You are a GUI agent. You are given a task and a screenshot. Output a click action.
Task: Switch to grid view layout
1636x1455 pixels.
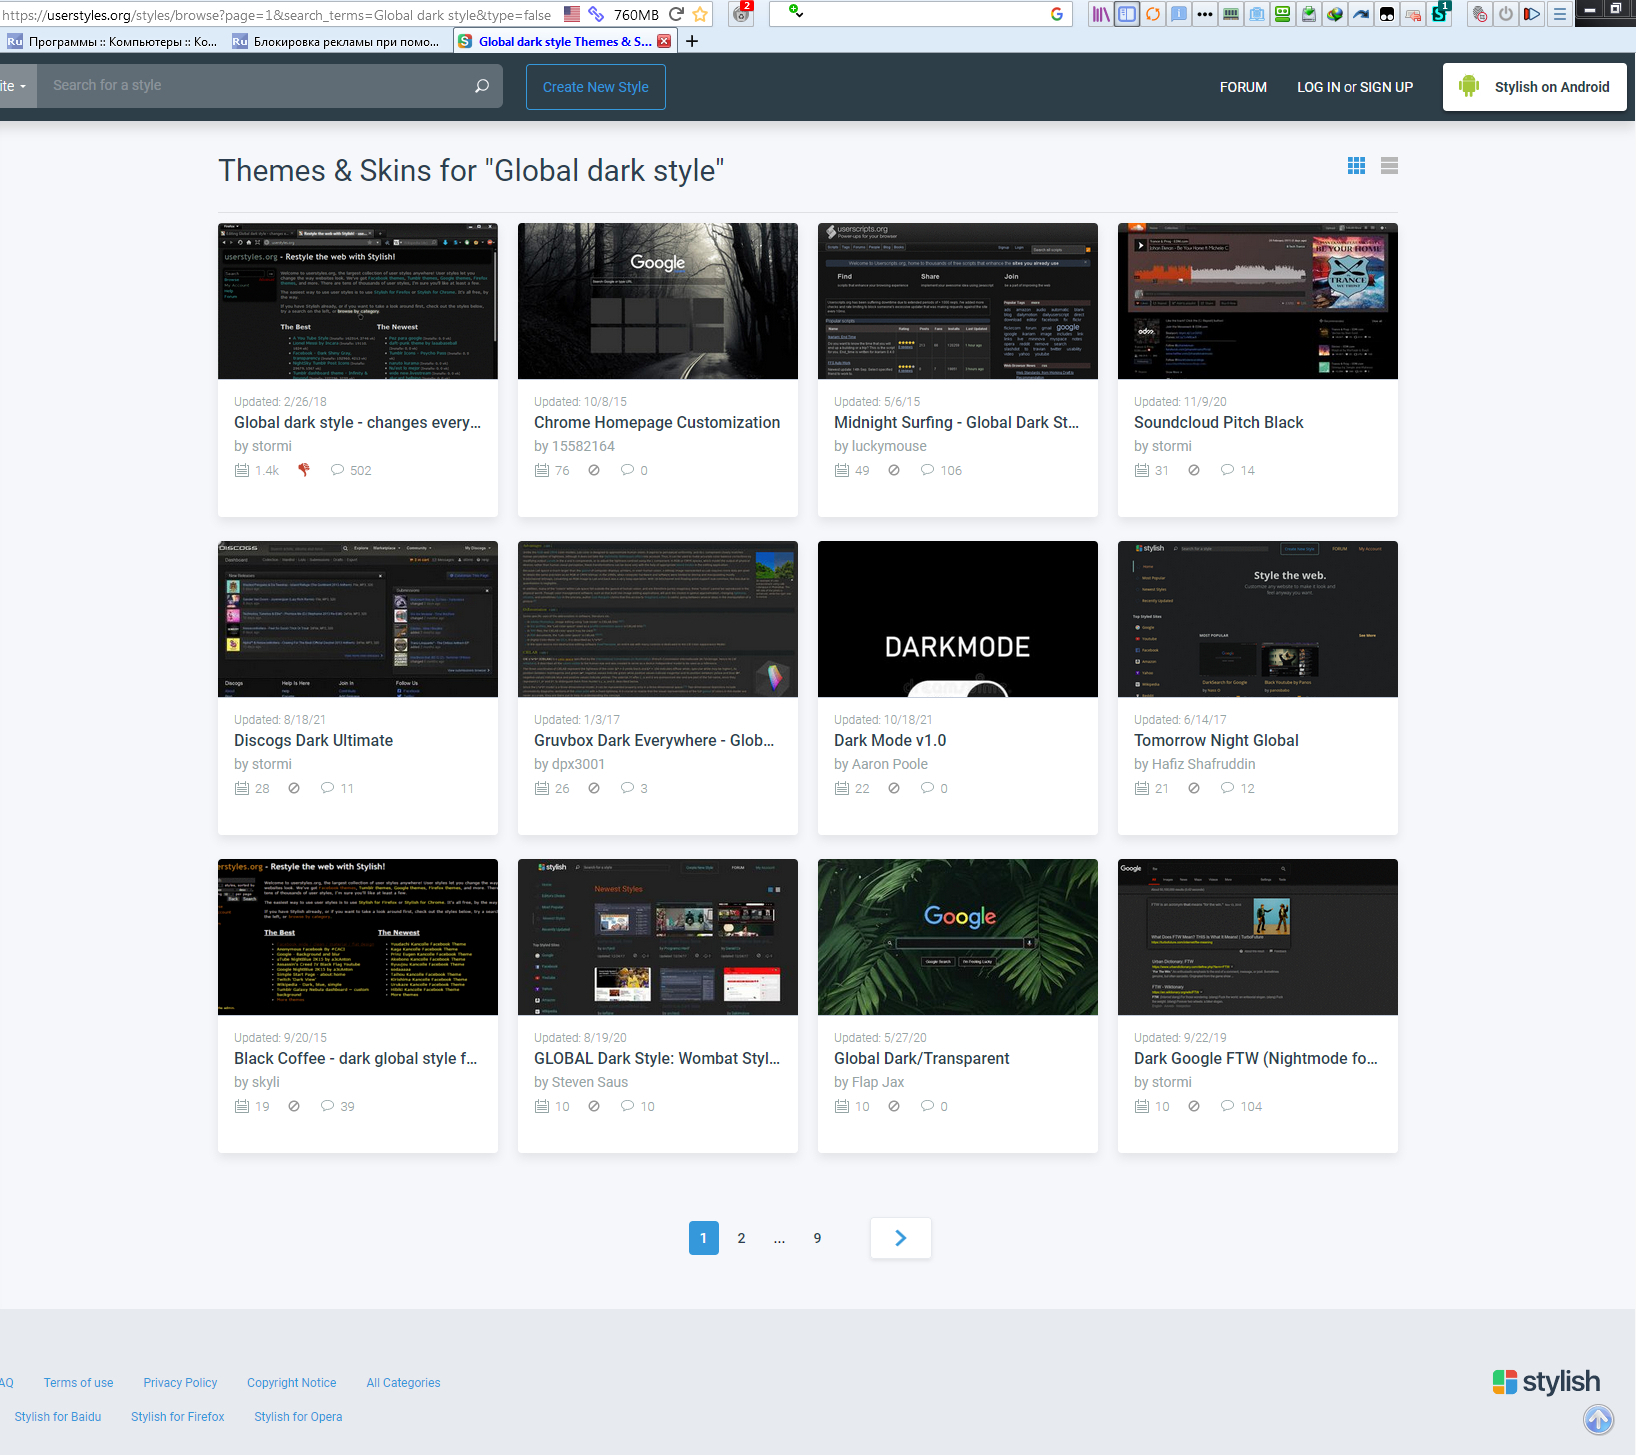pyautogui.click(x=1356, y=166)
